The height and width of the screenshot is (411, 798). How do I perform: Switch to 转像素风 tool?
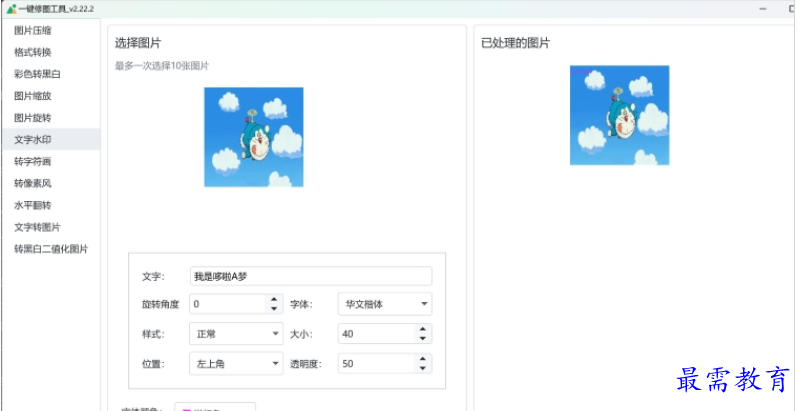(50, 184)
